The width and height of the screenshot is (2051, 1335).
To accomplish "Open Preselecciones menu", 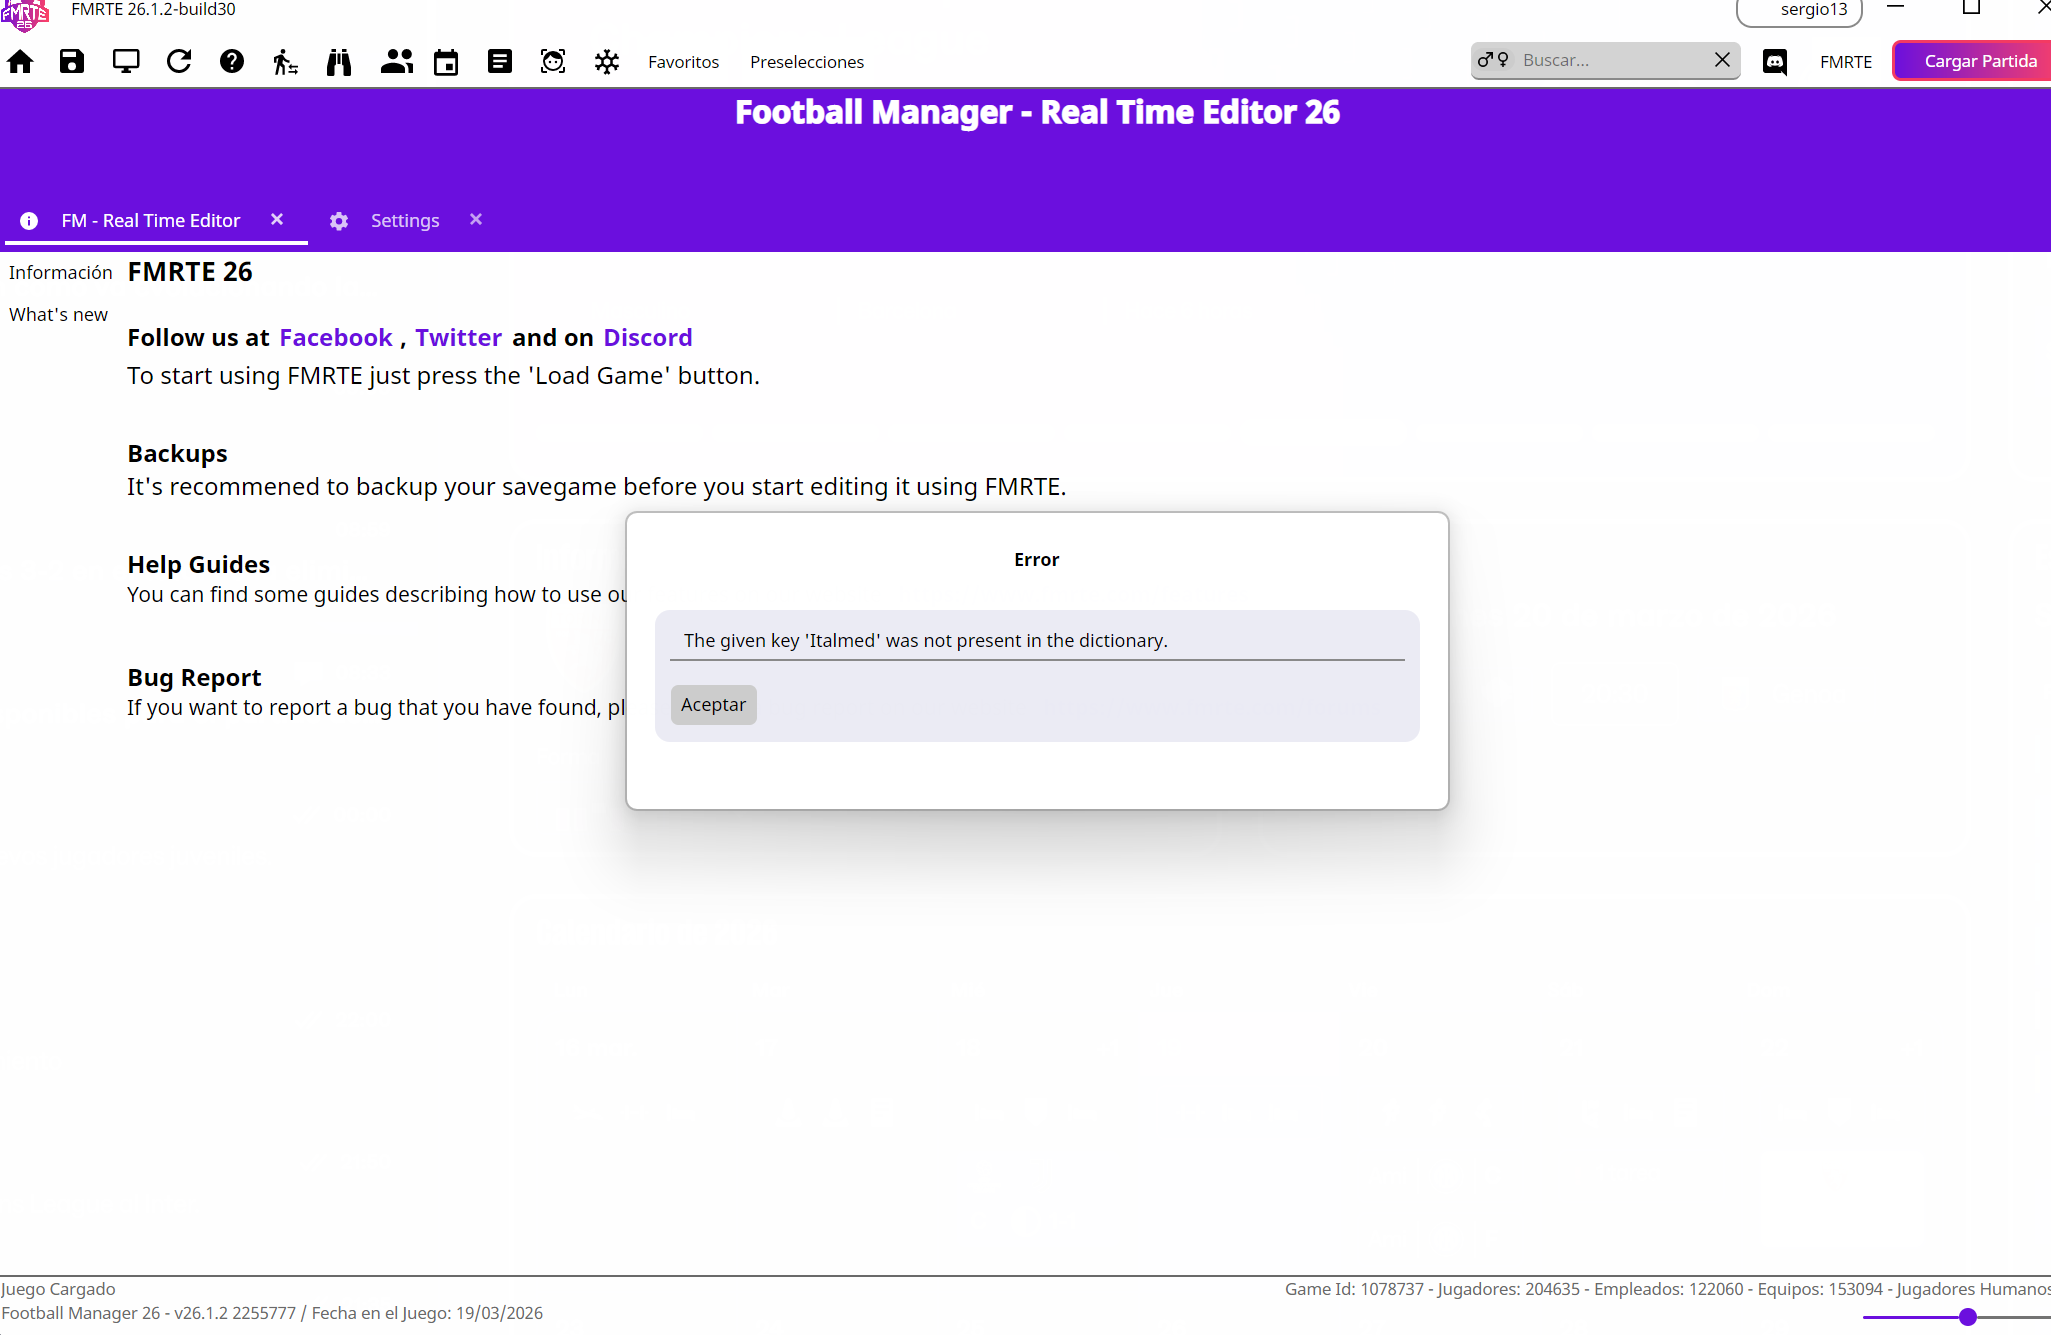I will coord(807,62).
